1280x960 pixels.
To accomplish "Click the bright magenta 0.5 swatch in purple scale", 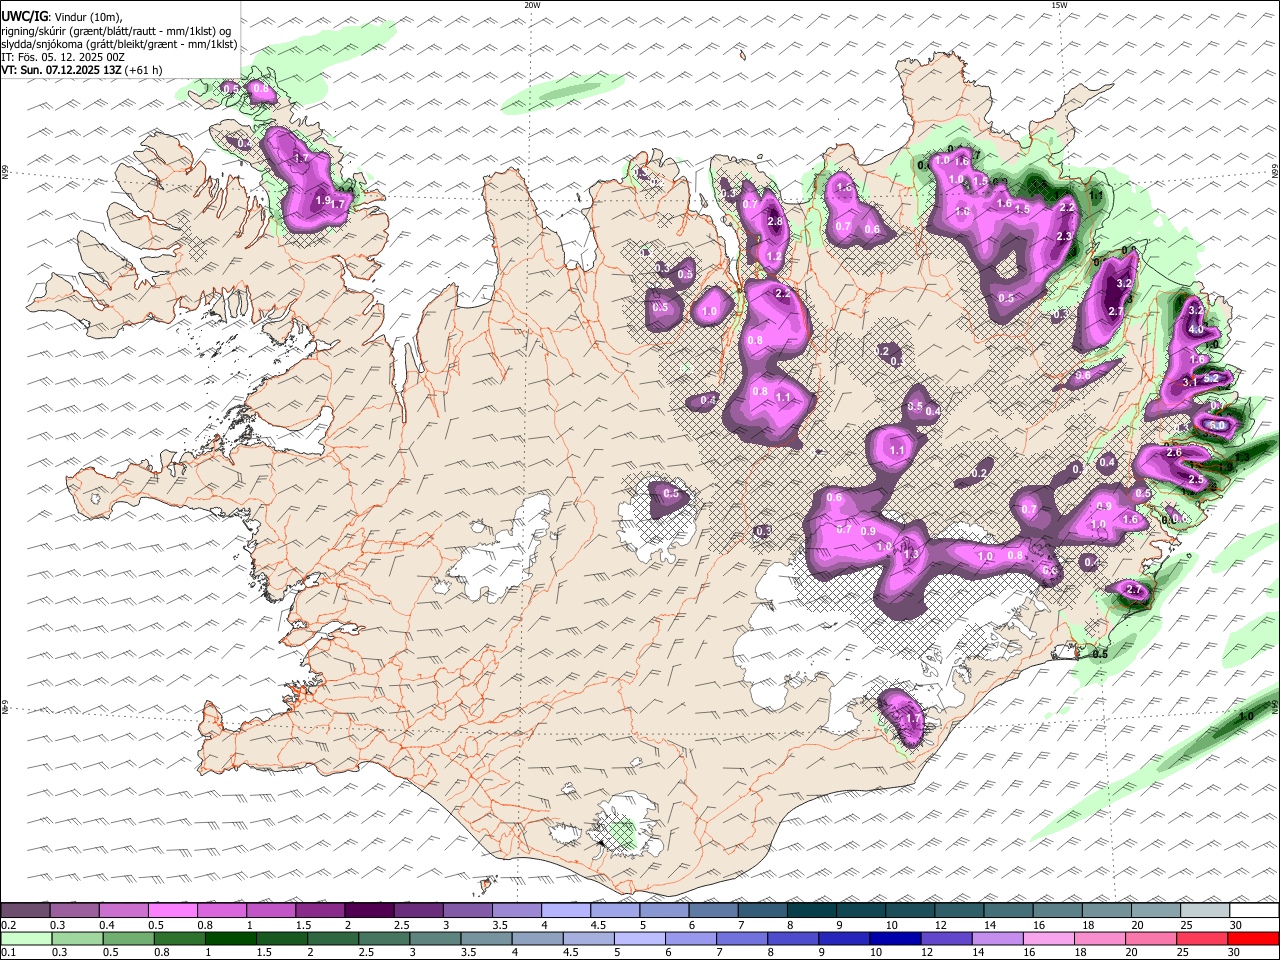I will click(x=172, y=911).
